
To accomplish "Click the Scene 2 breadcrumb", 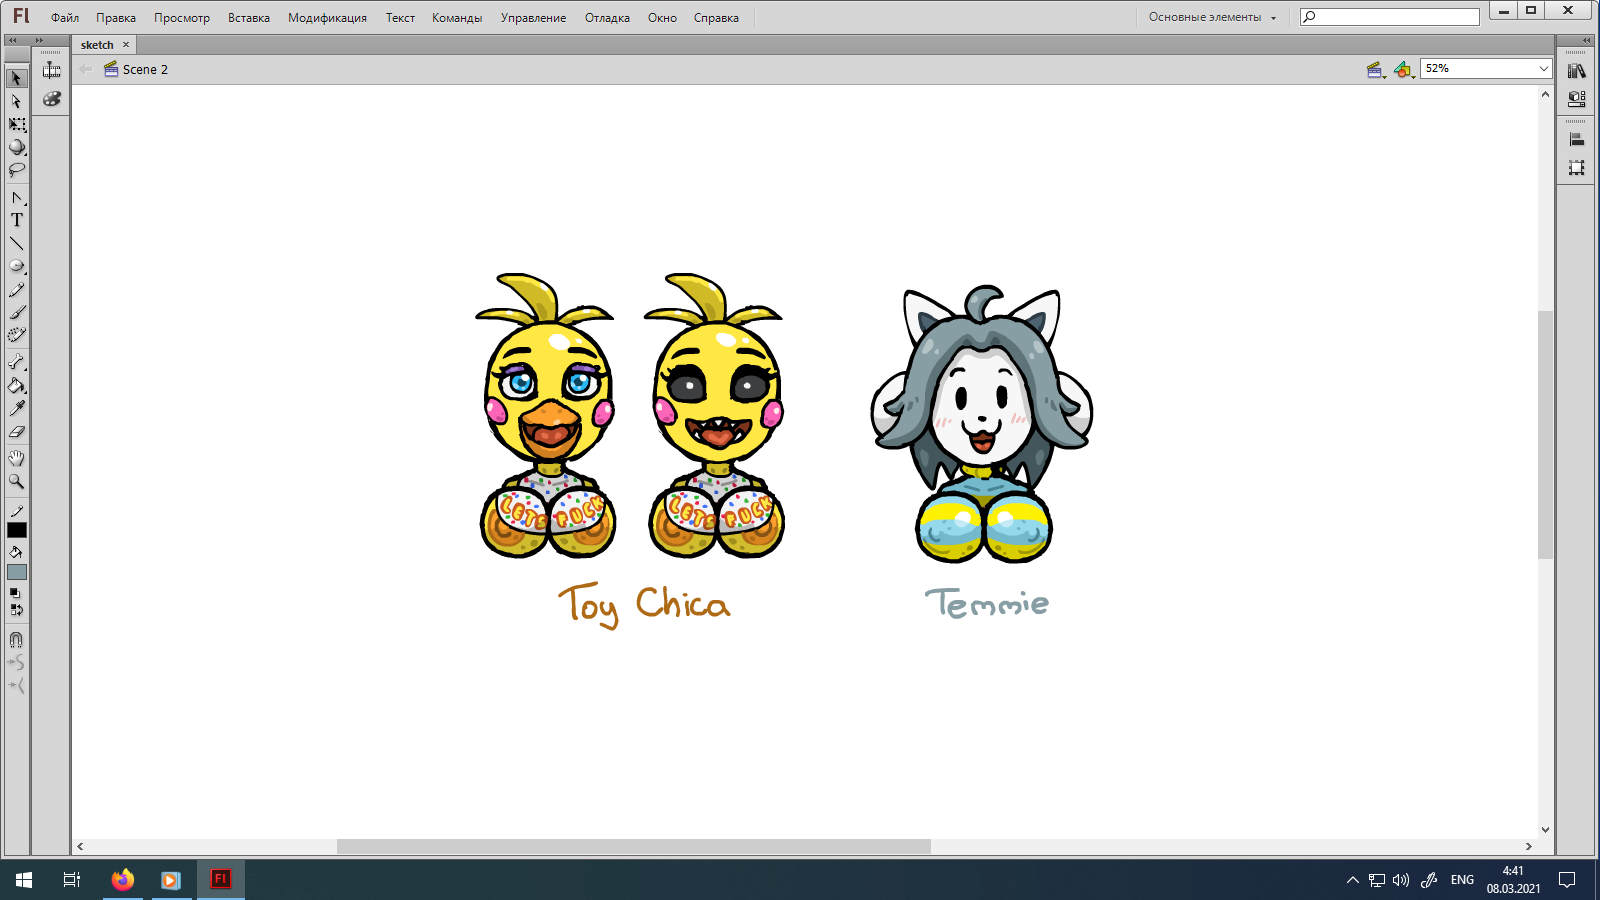I will click(x=136, y=69).
